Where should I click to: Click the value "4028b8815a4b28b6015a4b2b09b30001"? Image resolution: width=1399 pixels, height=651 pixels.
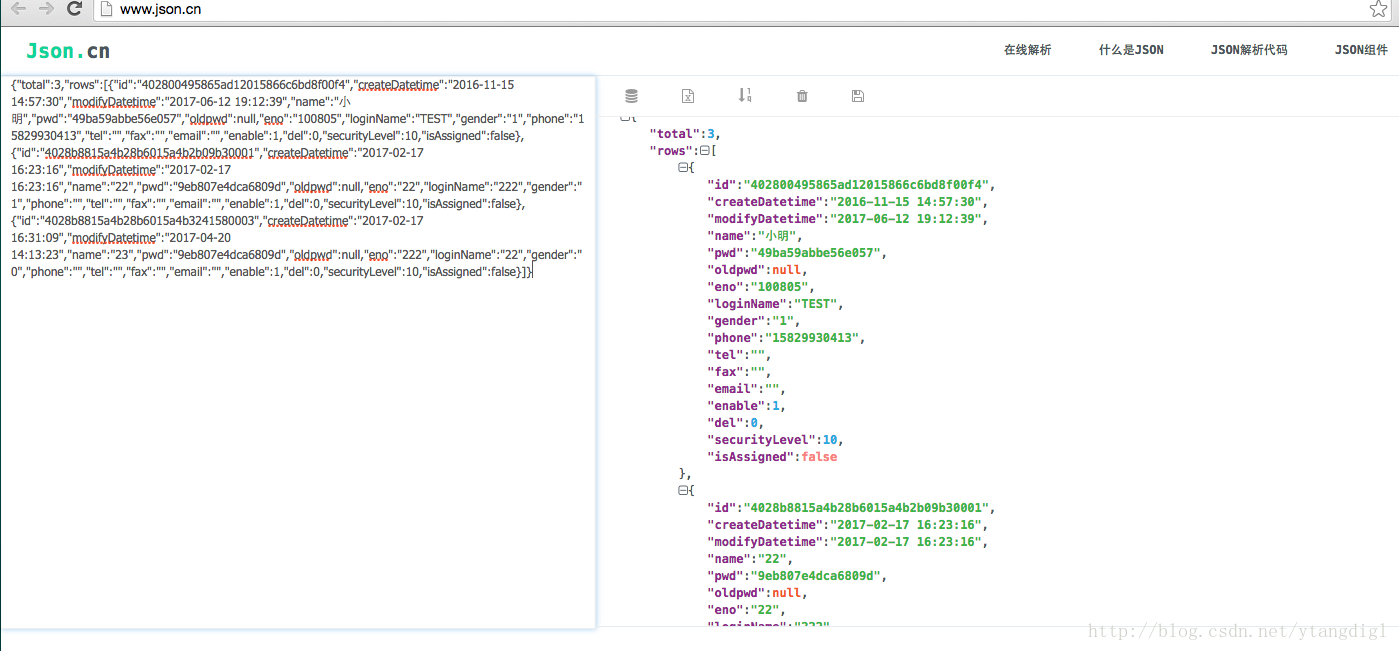pyautogui.click(x=865, y=508)
